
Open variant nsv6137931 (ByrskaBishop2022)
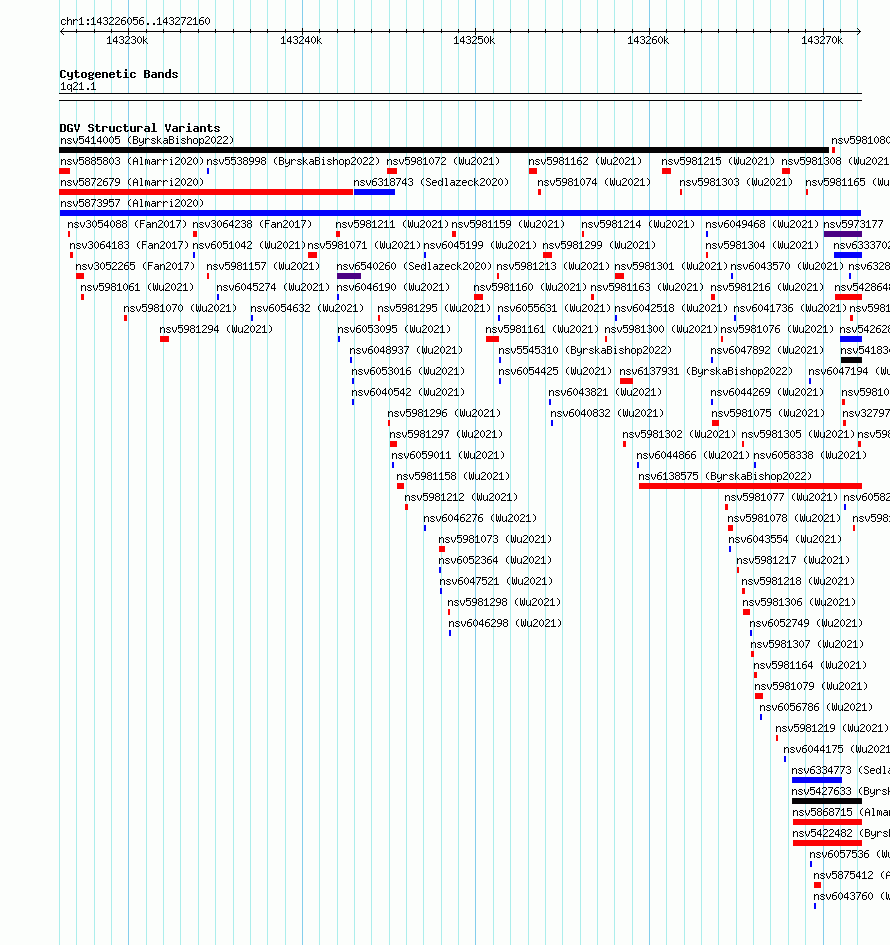point(706,371)
